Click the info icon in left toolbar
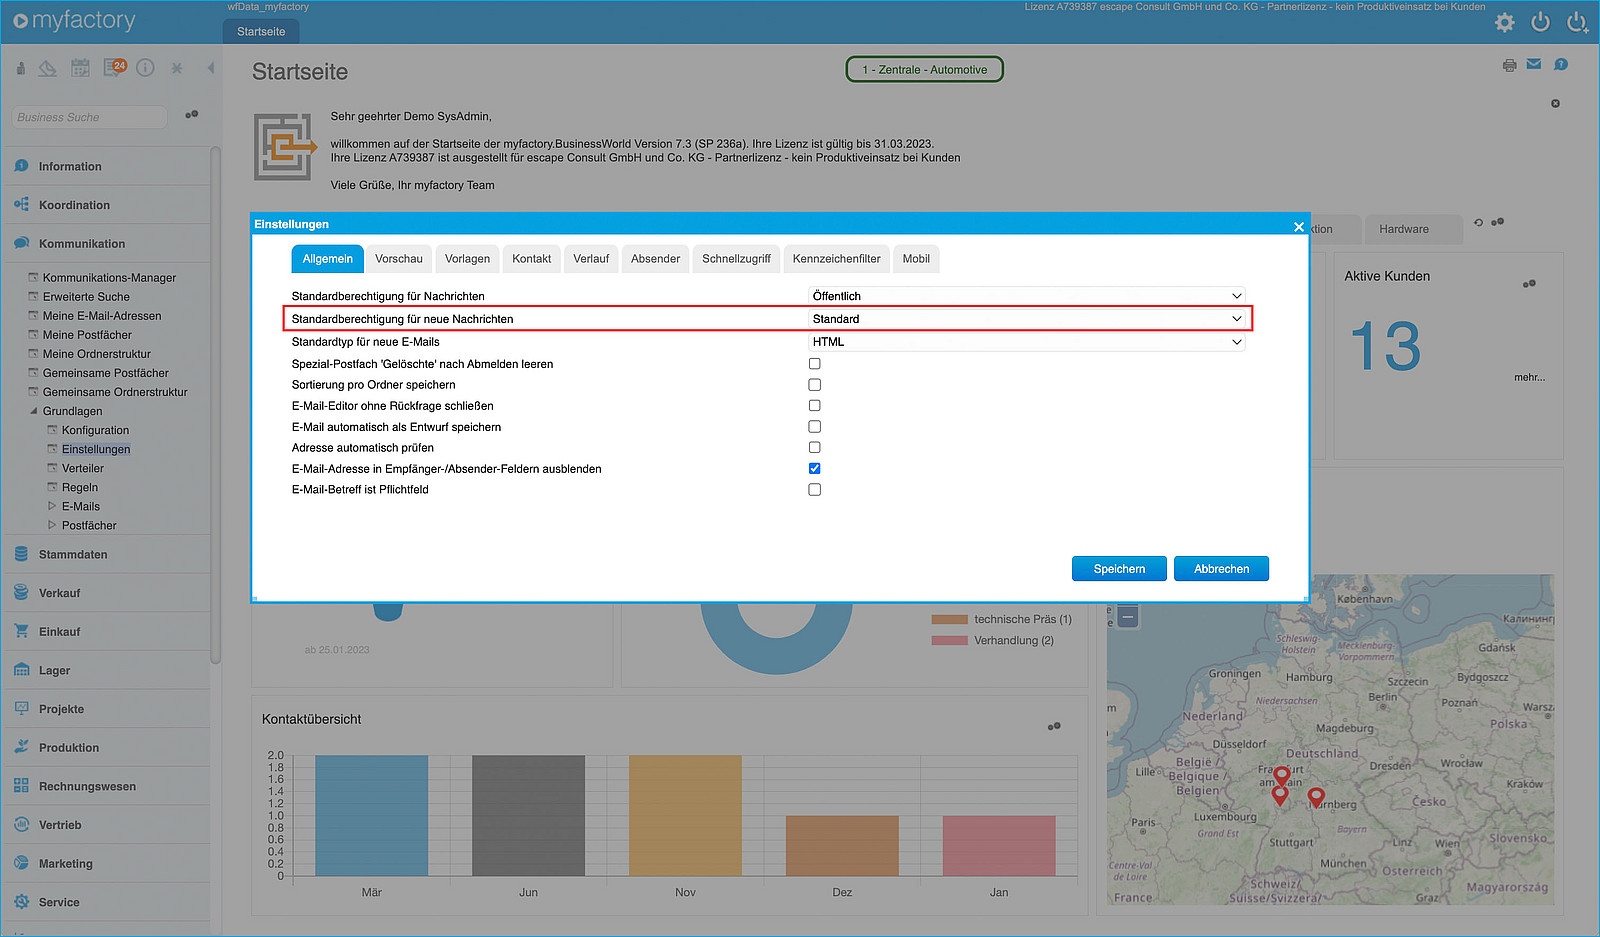 coord(145,68)
